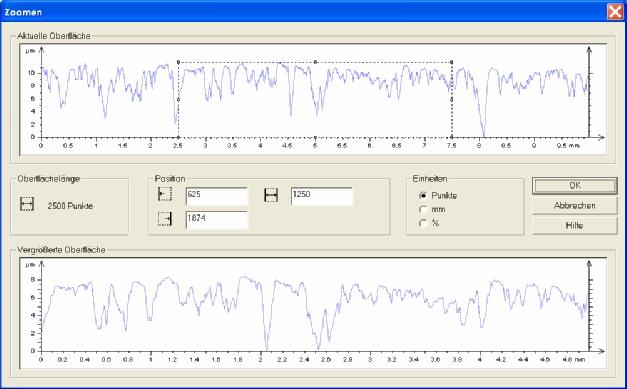Image resolution: width=627 pixels, height=389 pixels.
Task: Switch units to mm
Action: coord(423,209)
